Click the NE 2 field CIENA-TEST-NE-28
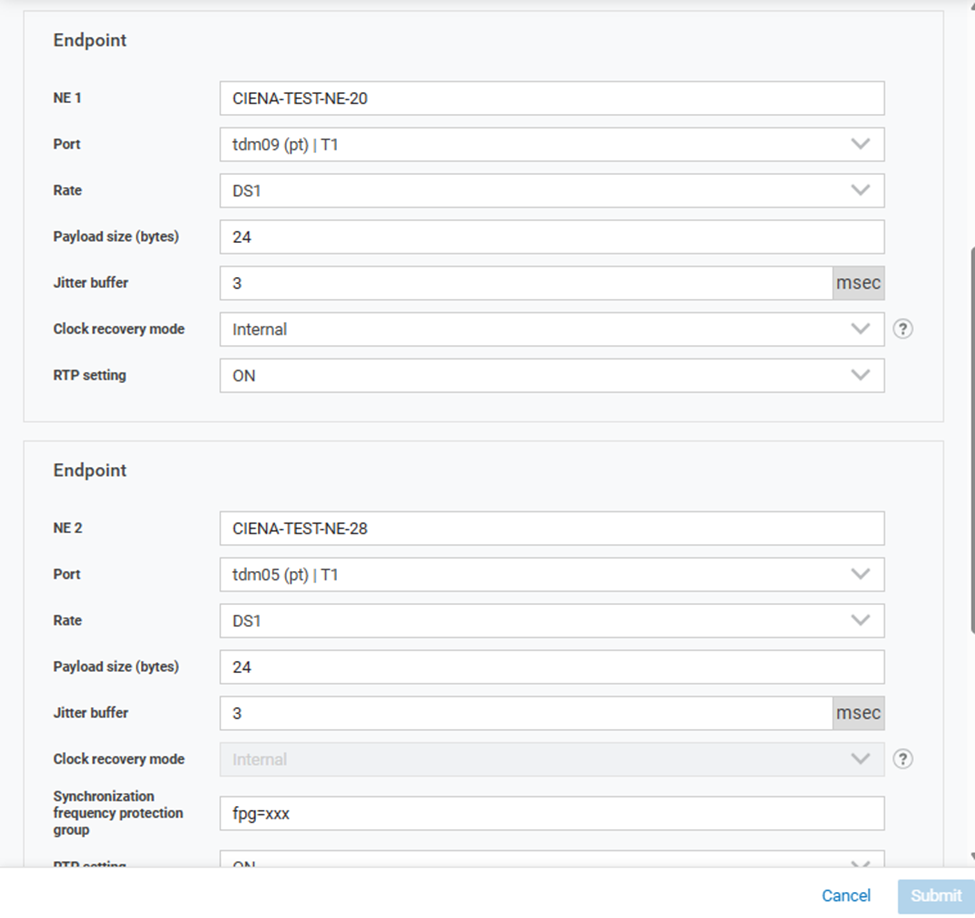 click(x=552, y=528)
